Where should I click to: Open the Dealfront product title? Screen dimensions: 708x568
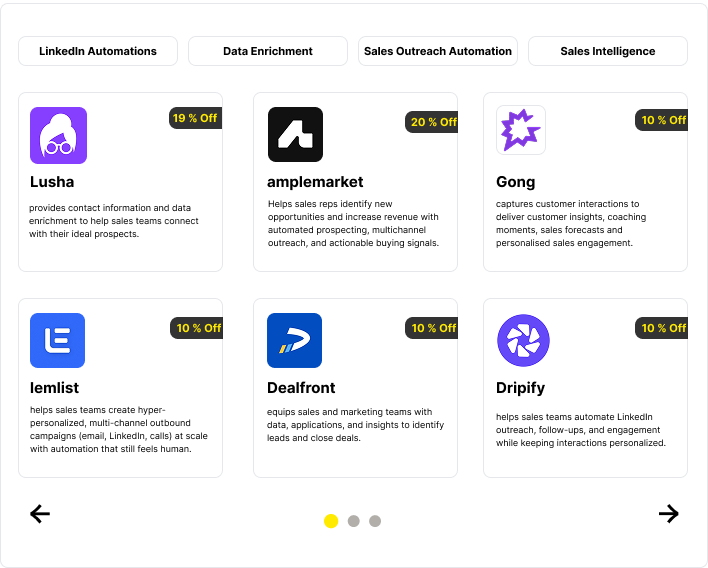pos(301,387)
